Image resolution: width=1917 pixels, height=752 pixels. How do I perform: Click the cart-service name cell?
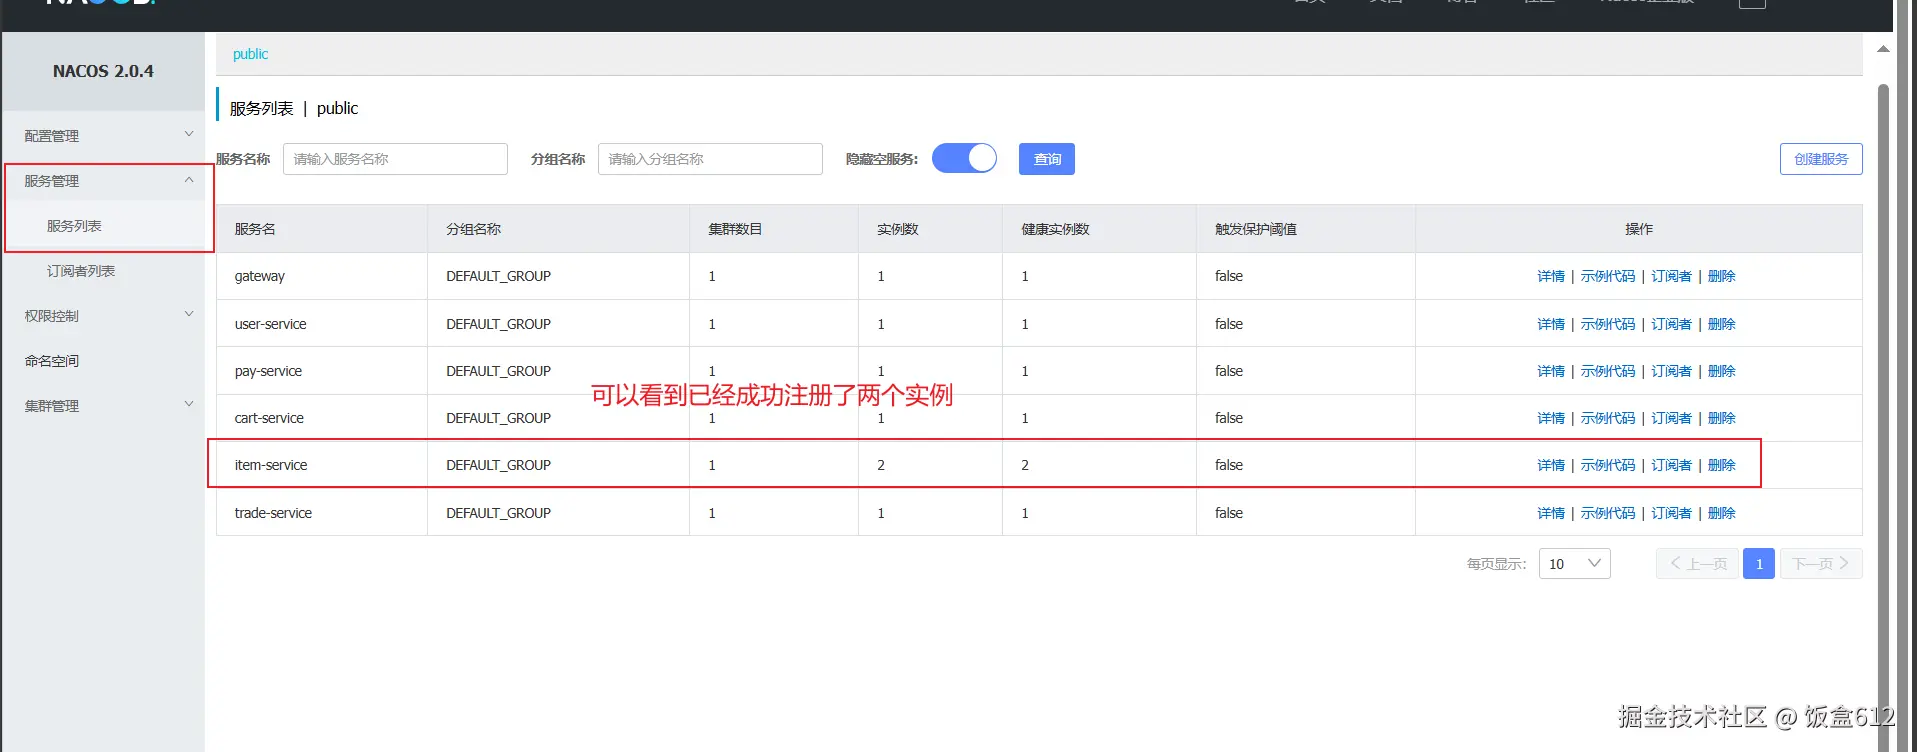tap(322, 418)
